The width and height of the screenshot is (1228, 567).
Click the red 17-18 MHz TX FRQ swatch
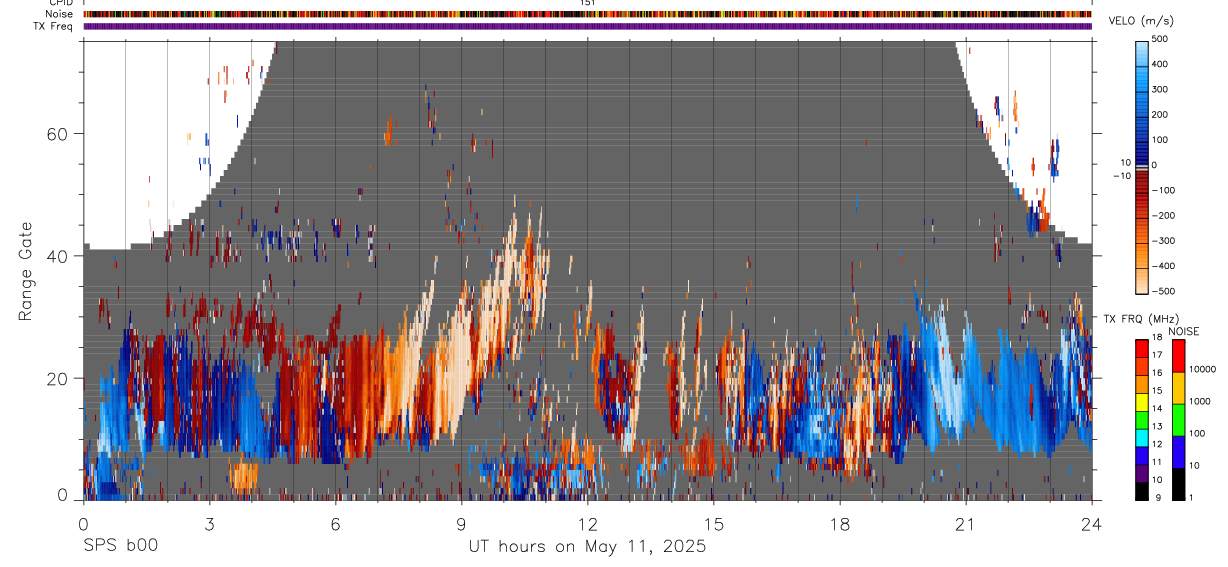[x=1141, y=348]
